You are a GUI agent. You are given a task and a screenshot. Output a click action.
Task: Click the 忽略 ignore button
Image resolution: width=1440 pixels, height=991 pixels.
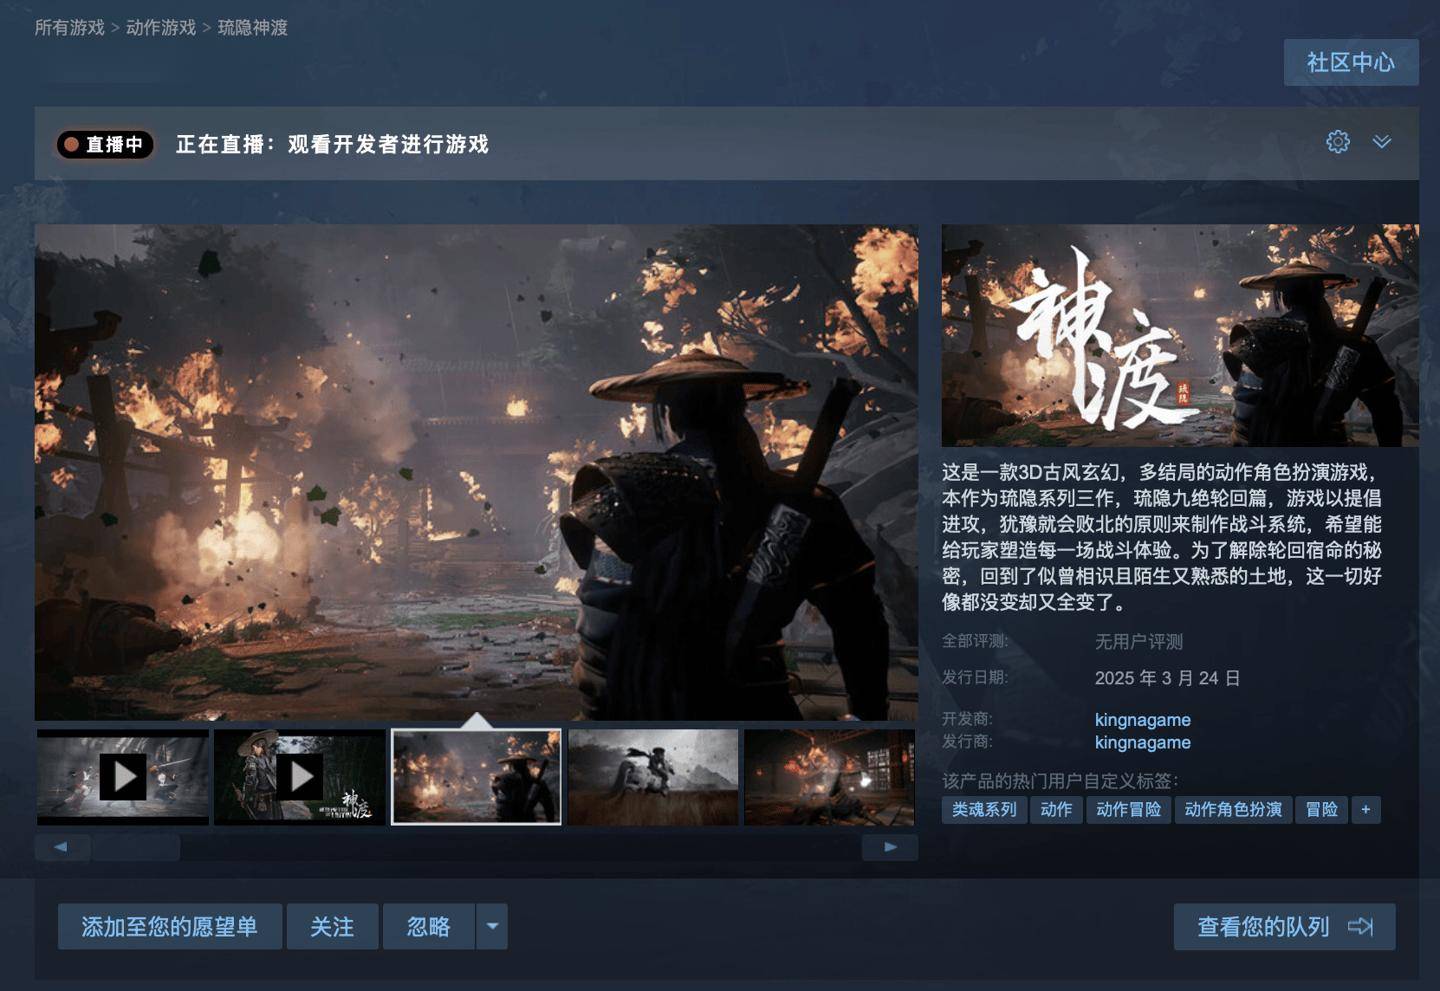(x=429, y=927)
